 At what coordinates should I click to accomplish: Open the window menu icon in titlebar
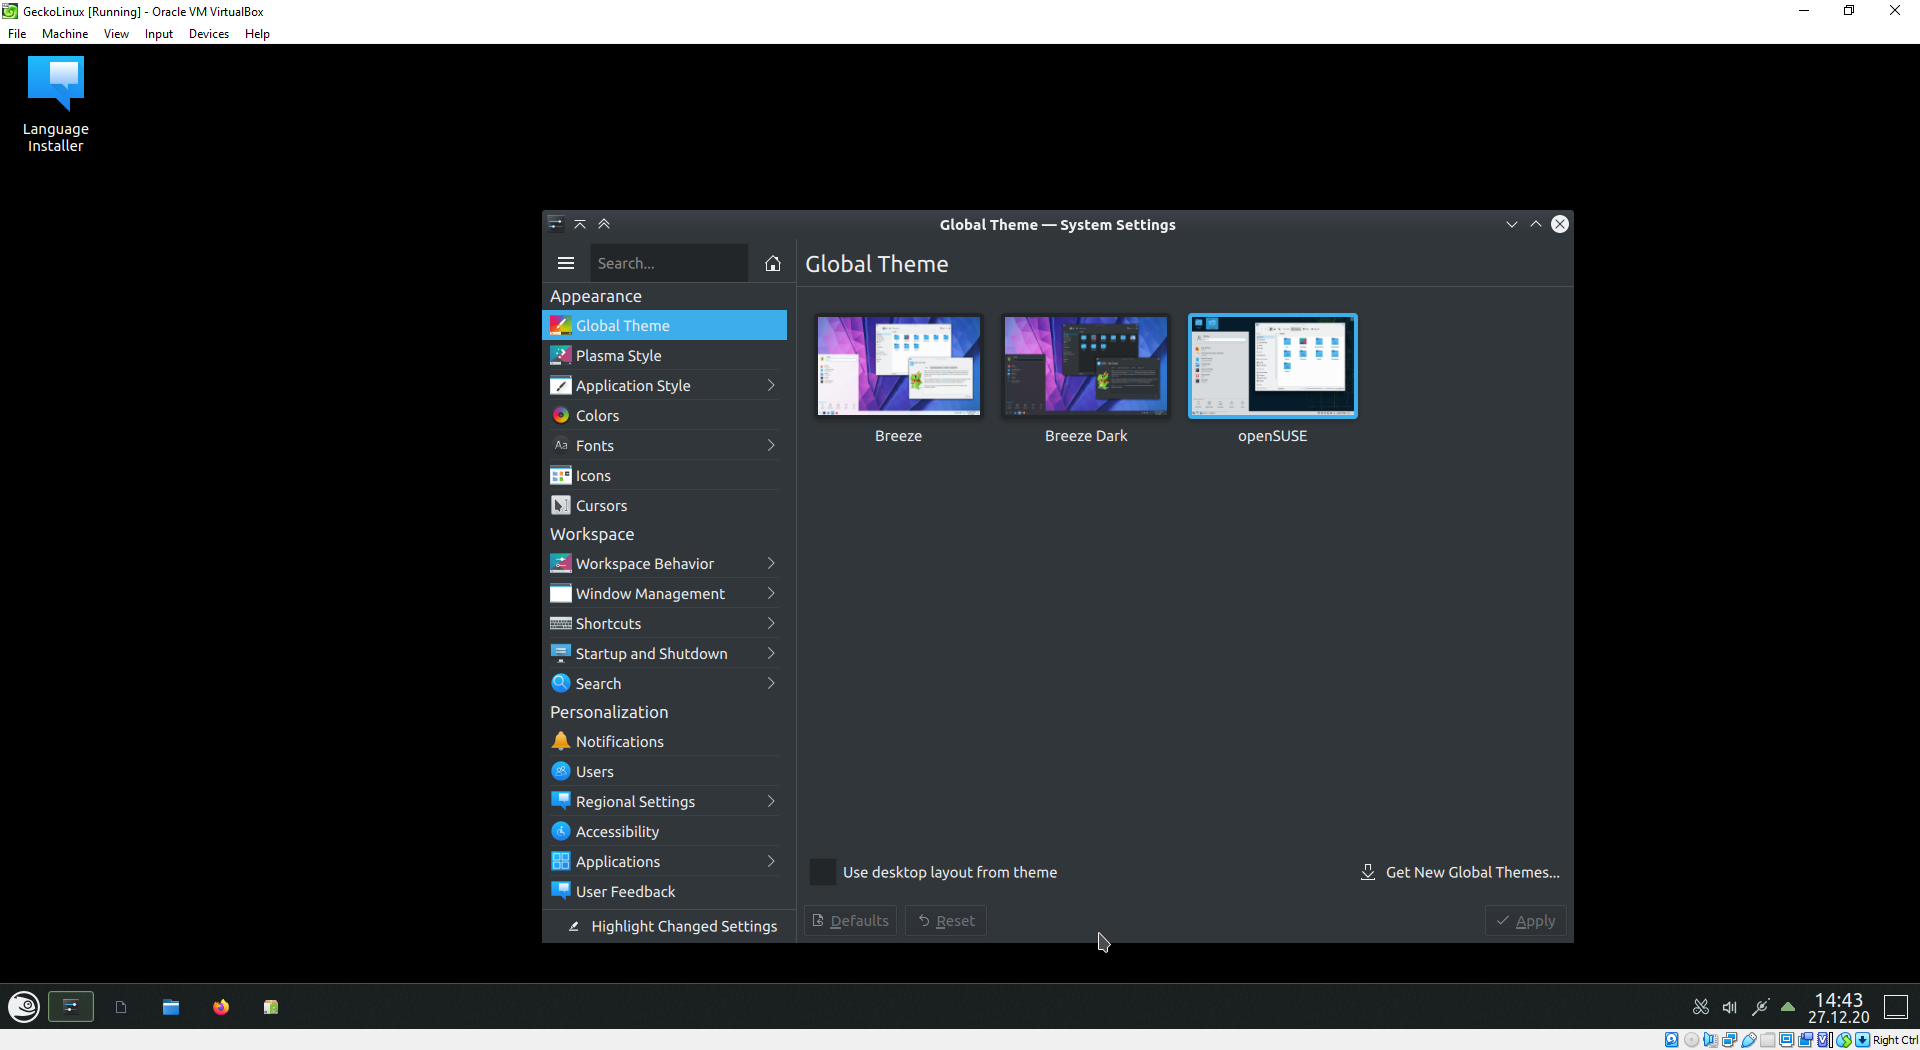tap(556, 224)
